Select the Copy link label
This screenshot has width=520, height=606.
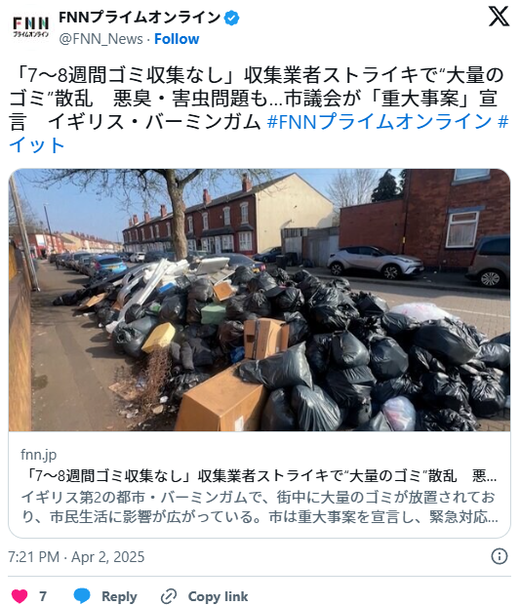point(218,596)
